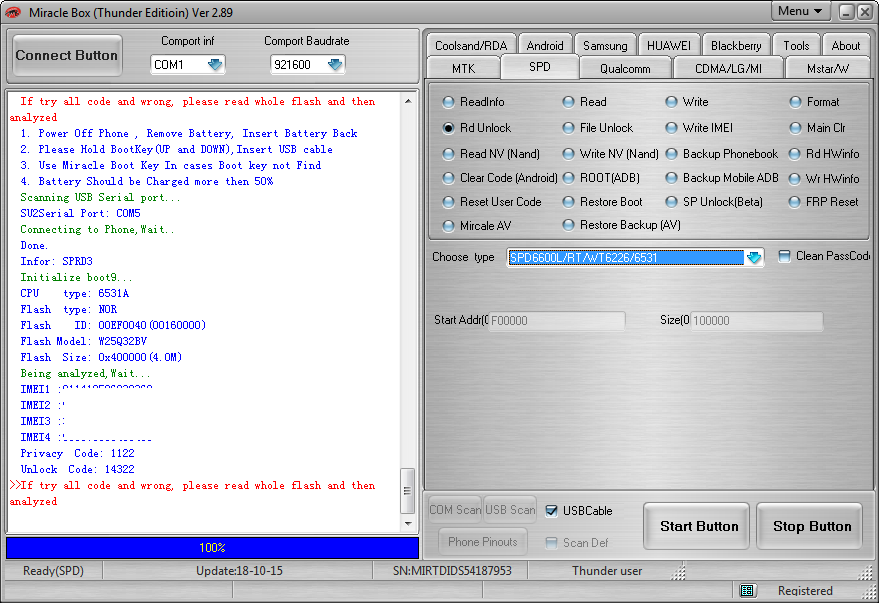Switch to the Android tab
Screen dimensions: 879x603
tap(545, 45)
